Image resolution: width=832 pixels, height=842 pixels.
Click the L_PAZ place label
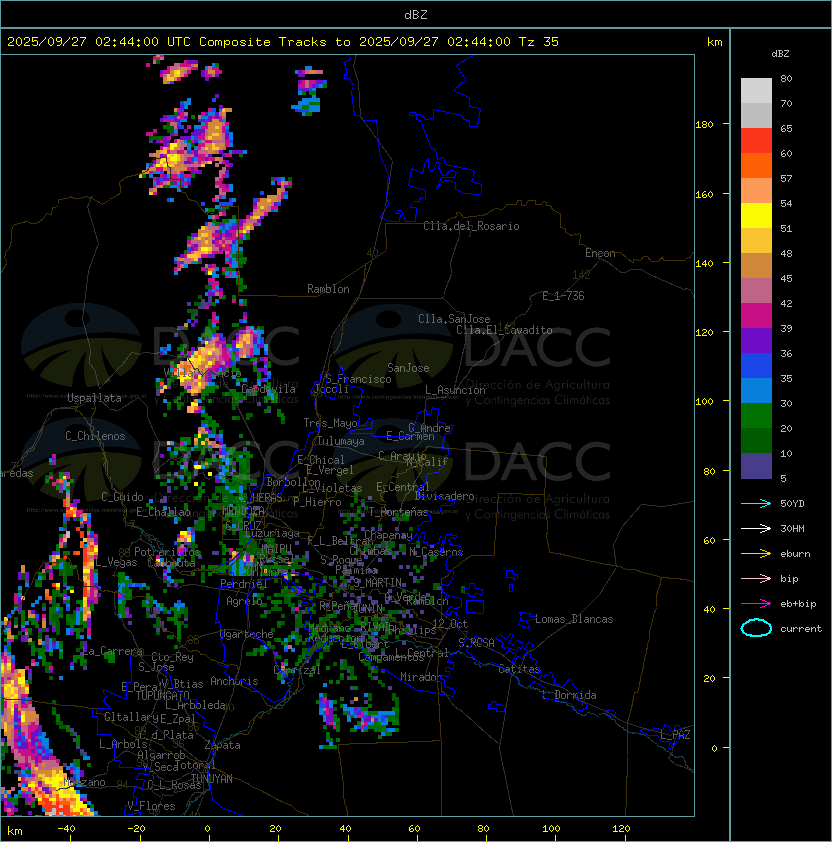676,735
